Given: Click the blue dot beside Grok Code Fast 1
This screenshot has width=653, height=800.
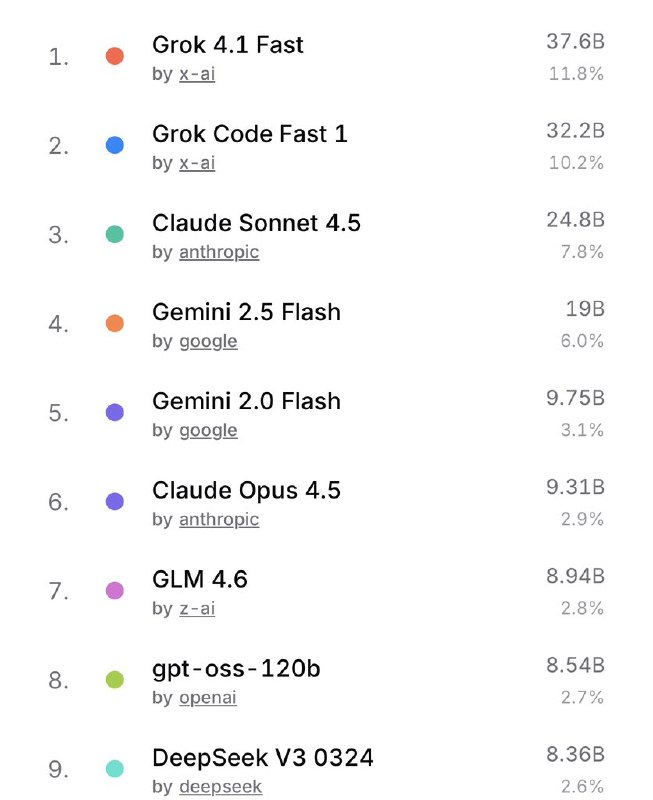Looking at the screenshot, I should click(x=115, y=145).
